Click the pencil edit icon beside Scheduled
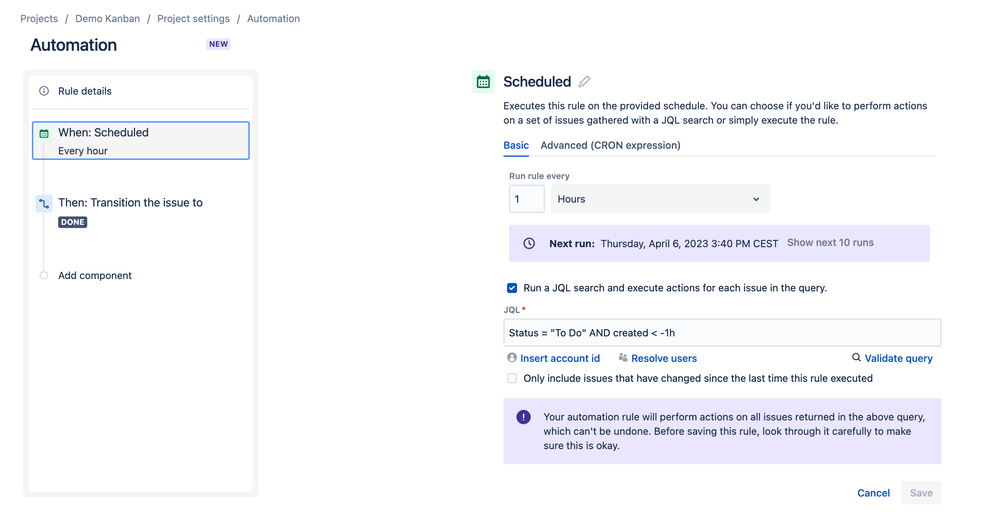The height and width of the screenshot is (515, 999). pyautogui.click(x=584, y=82)
